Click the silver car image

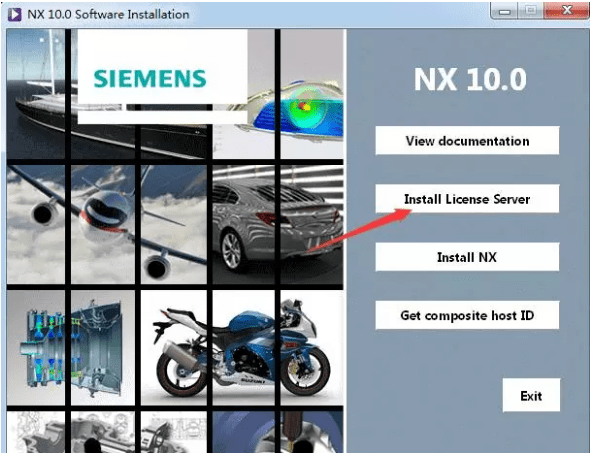[278, 224]
